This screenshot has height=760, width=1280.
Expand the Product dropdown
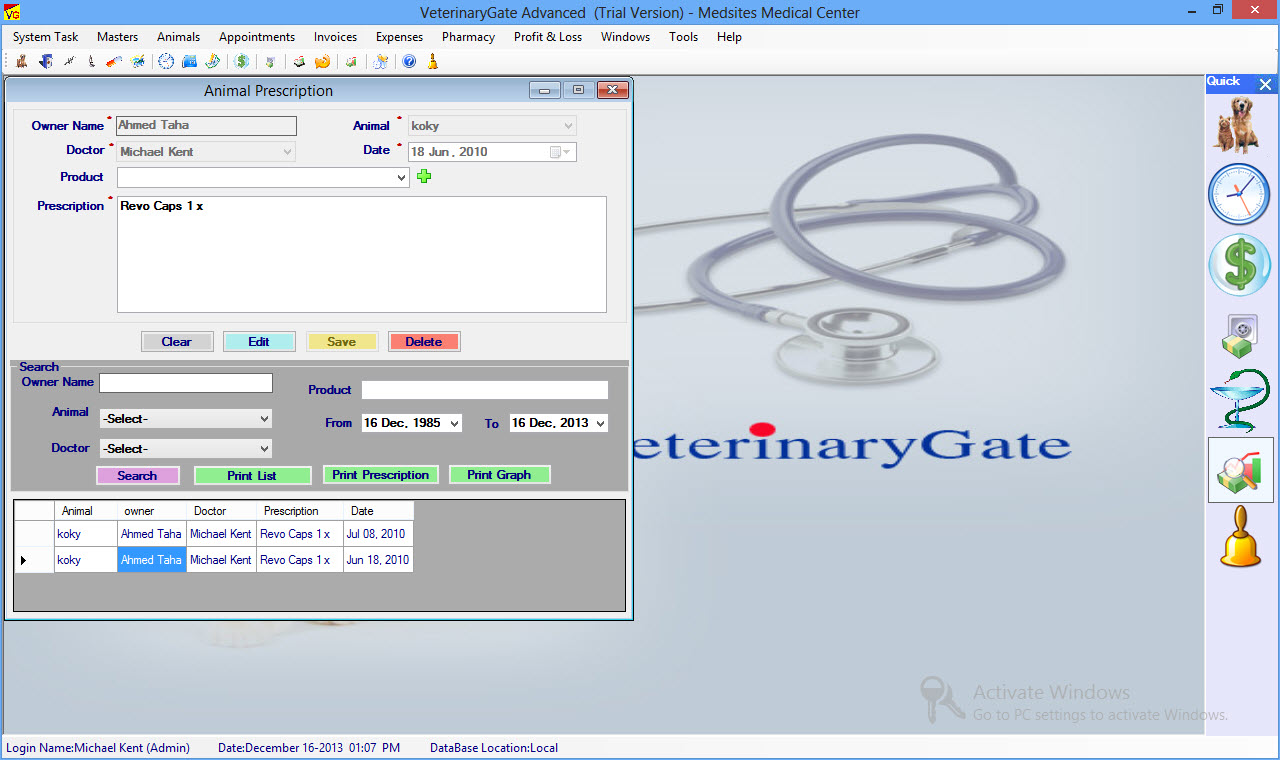[x=401, y=178]
